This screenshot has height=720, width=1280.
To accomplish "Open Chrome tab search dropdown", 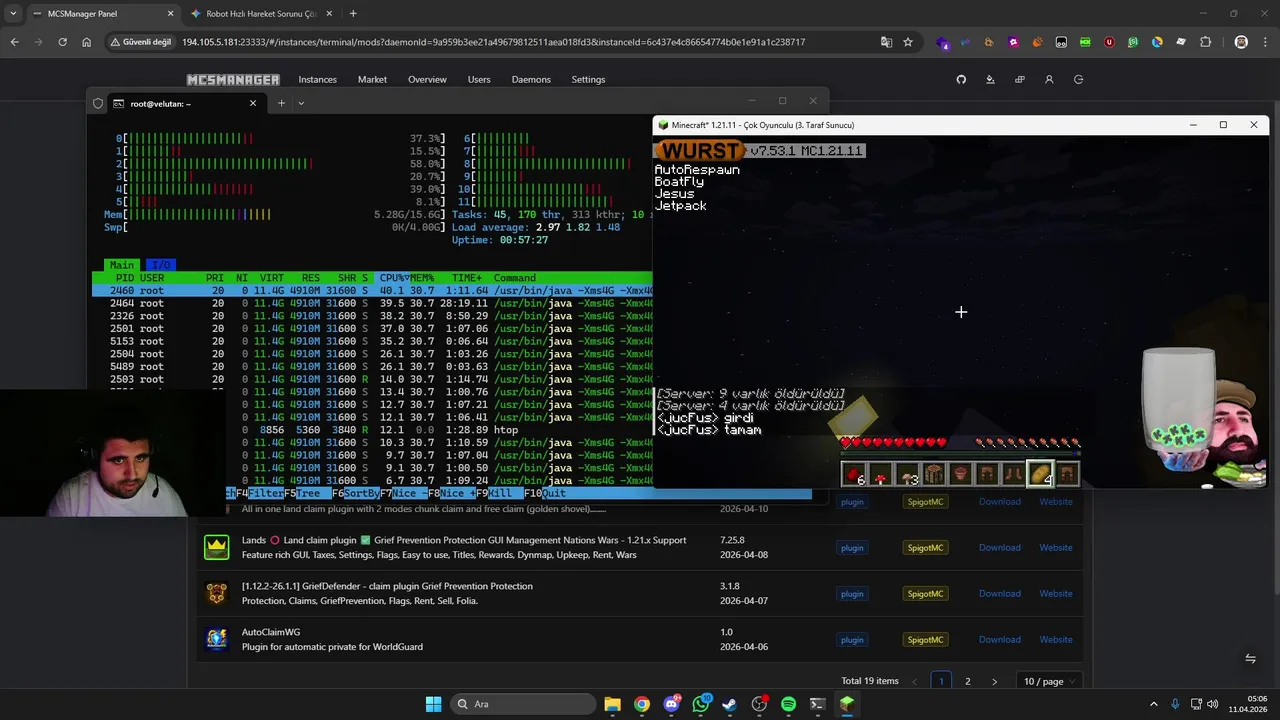I will point(12,14).
